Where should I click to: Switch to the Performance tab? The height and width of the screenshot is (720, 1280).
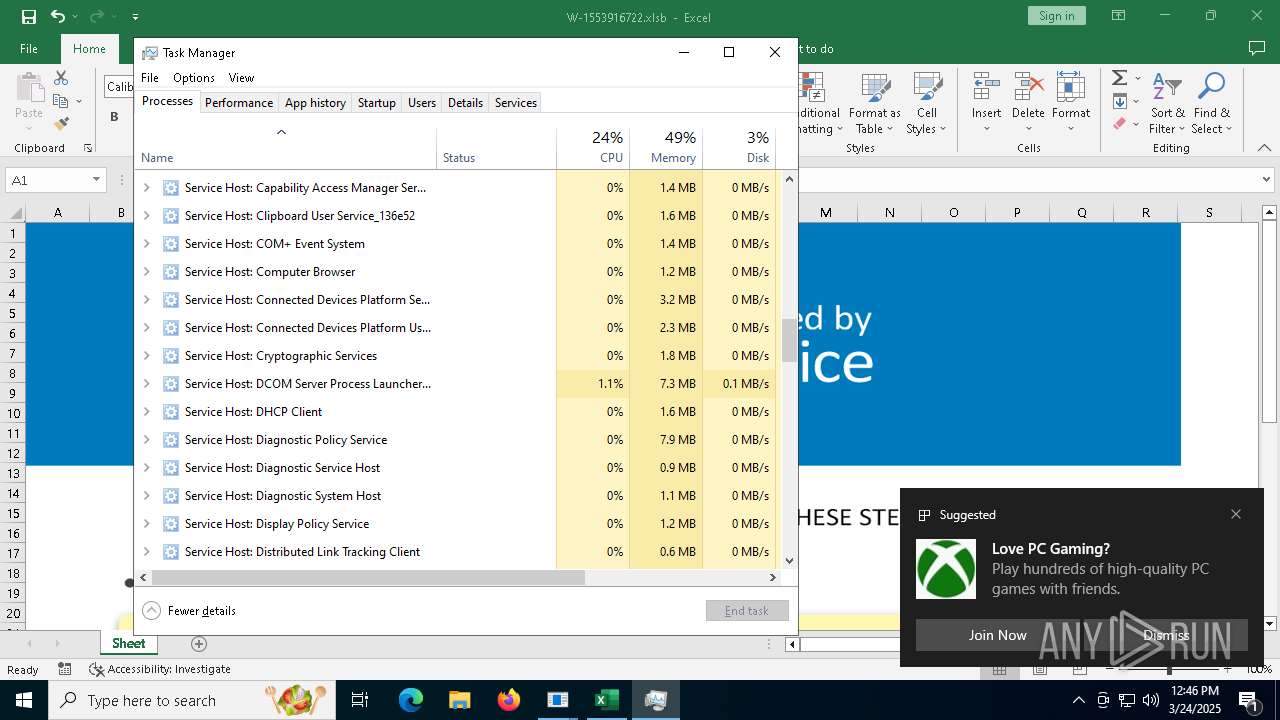[239, 103]
